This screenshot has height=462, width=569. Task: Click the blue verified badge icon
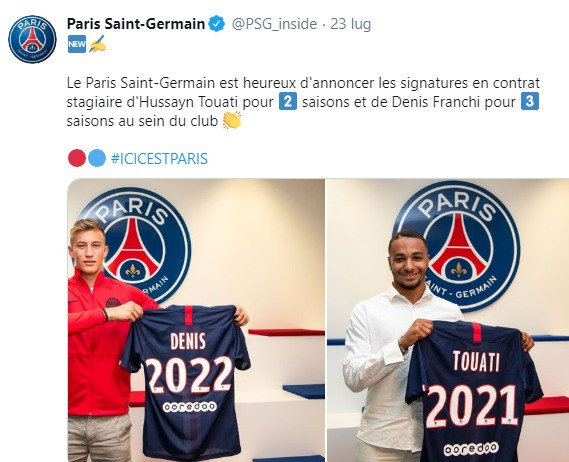point(217,24)
